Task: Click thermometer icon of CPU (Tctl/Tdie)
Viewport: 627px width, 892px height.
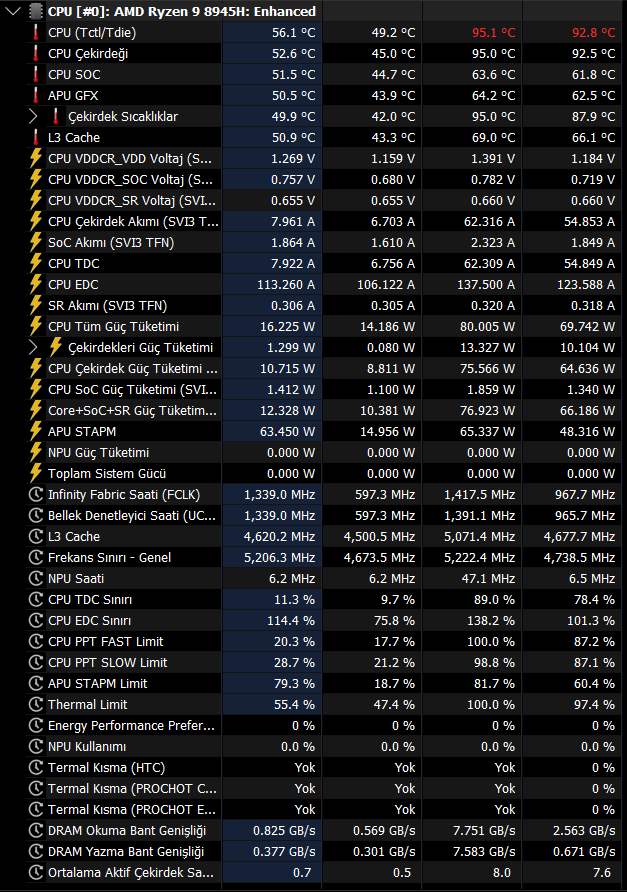Action: pos(35,32)
